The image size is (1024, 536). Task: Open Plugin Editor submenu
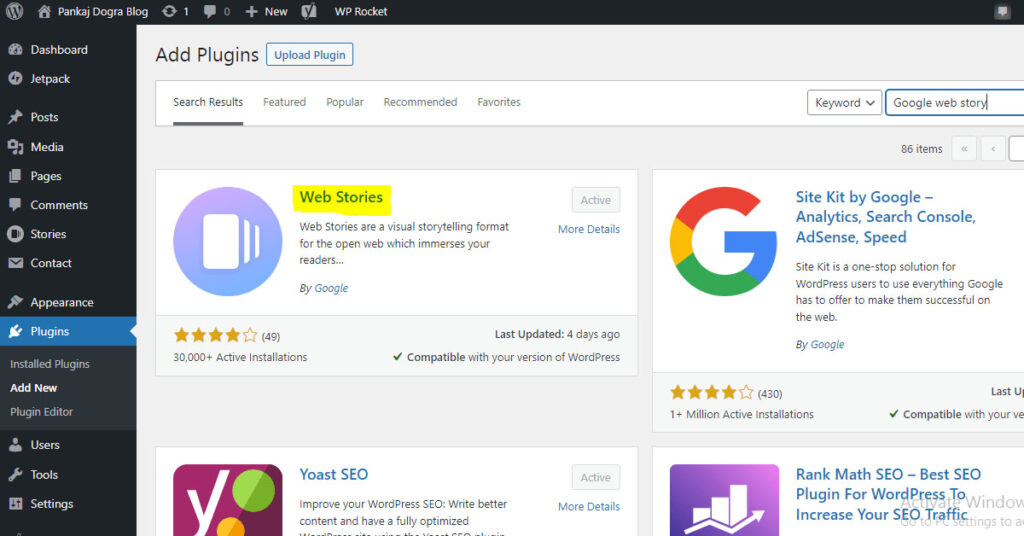coord(41,412)
